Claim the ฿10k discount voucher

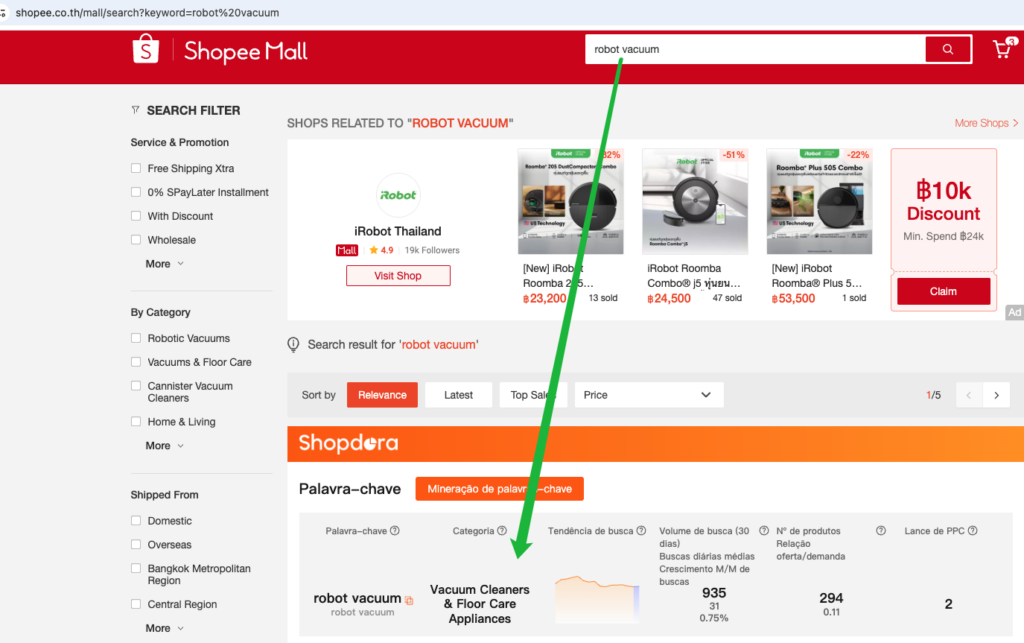943,291
